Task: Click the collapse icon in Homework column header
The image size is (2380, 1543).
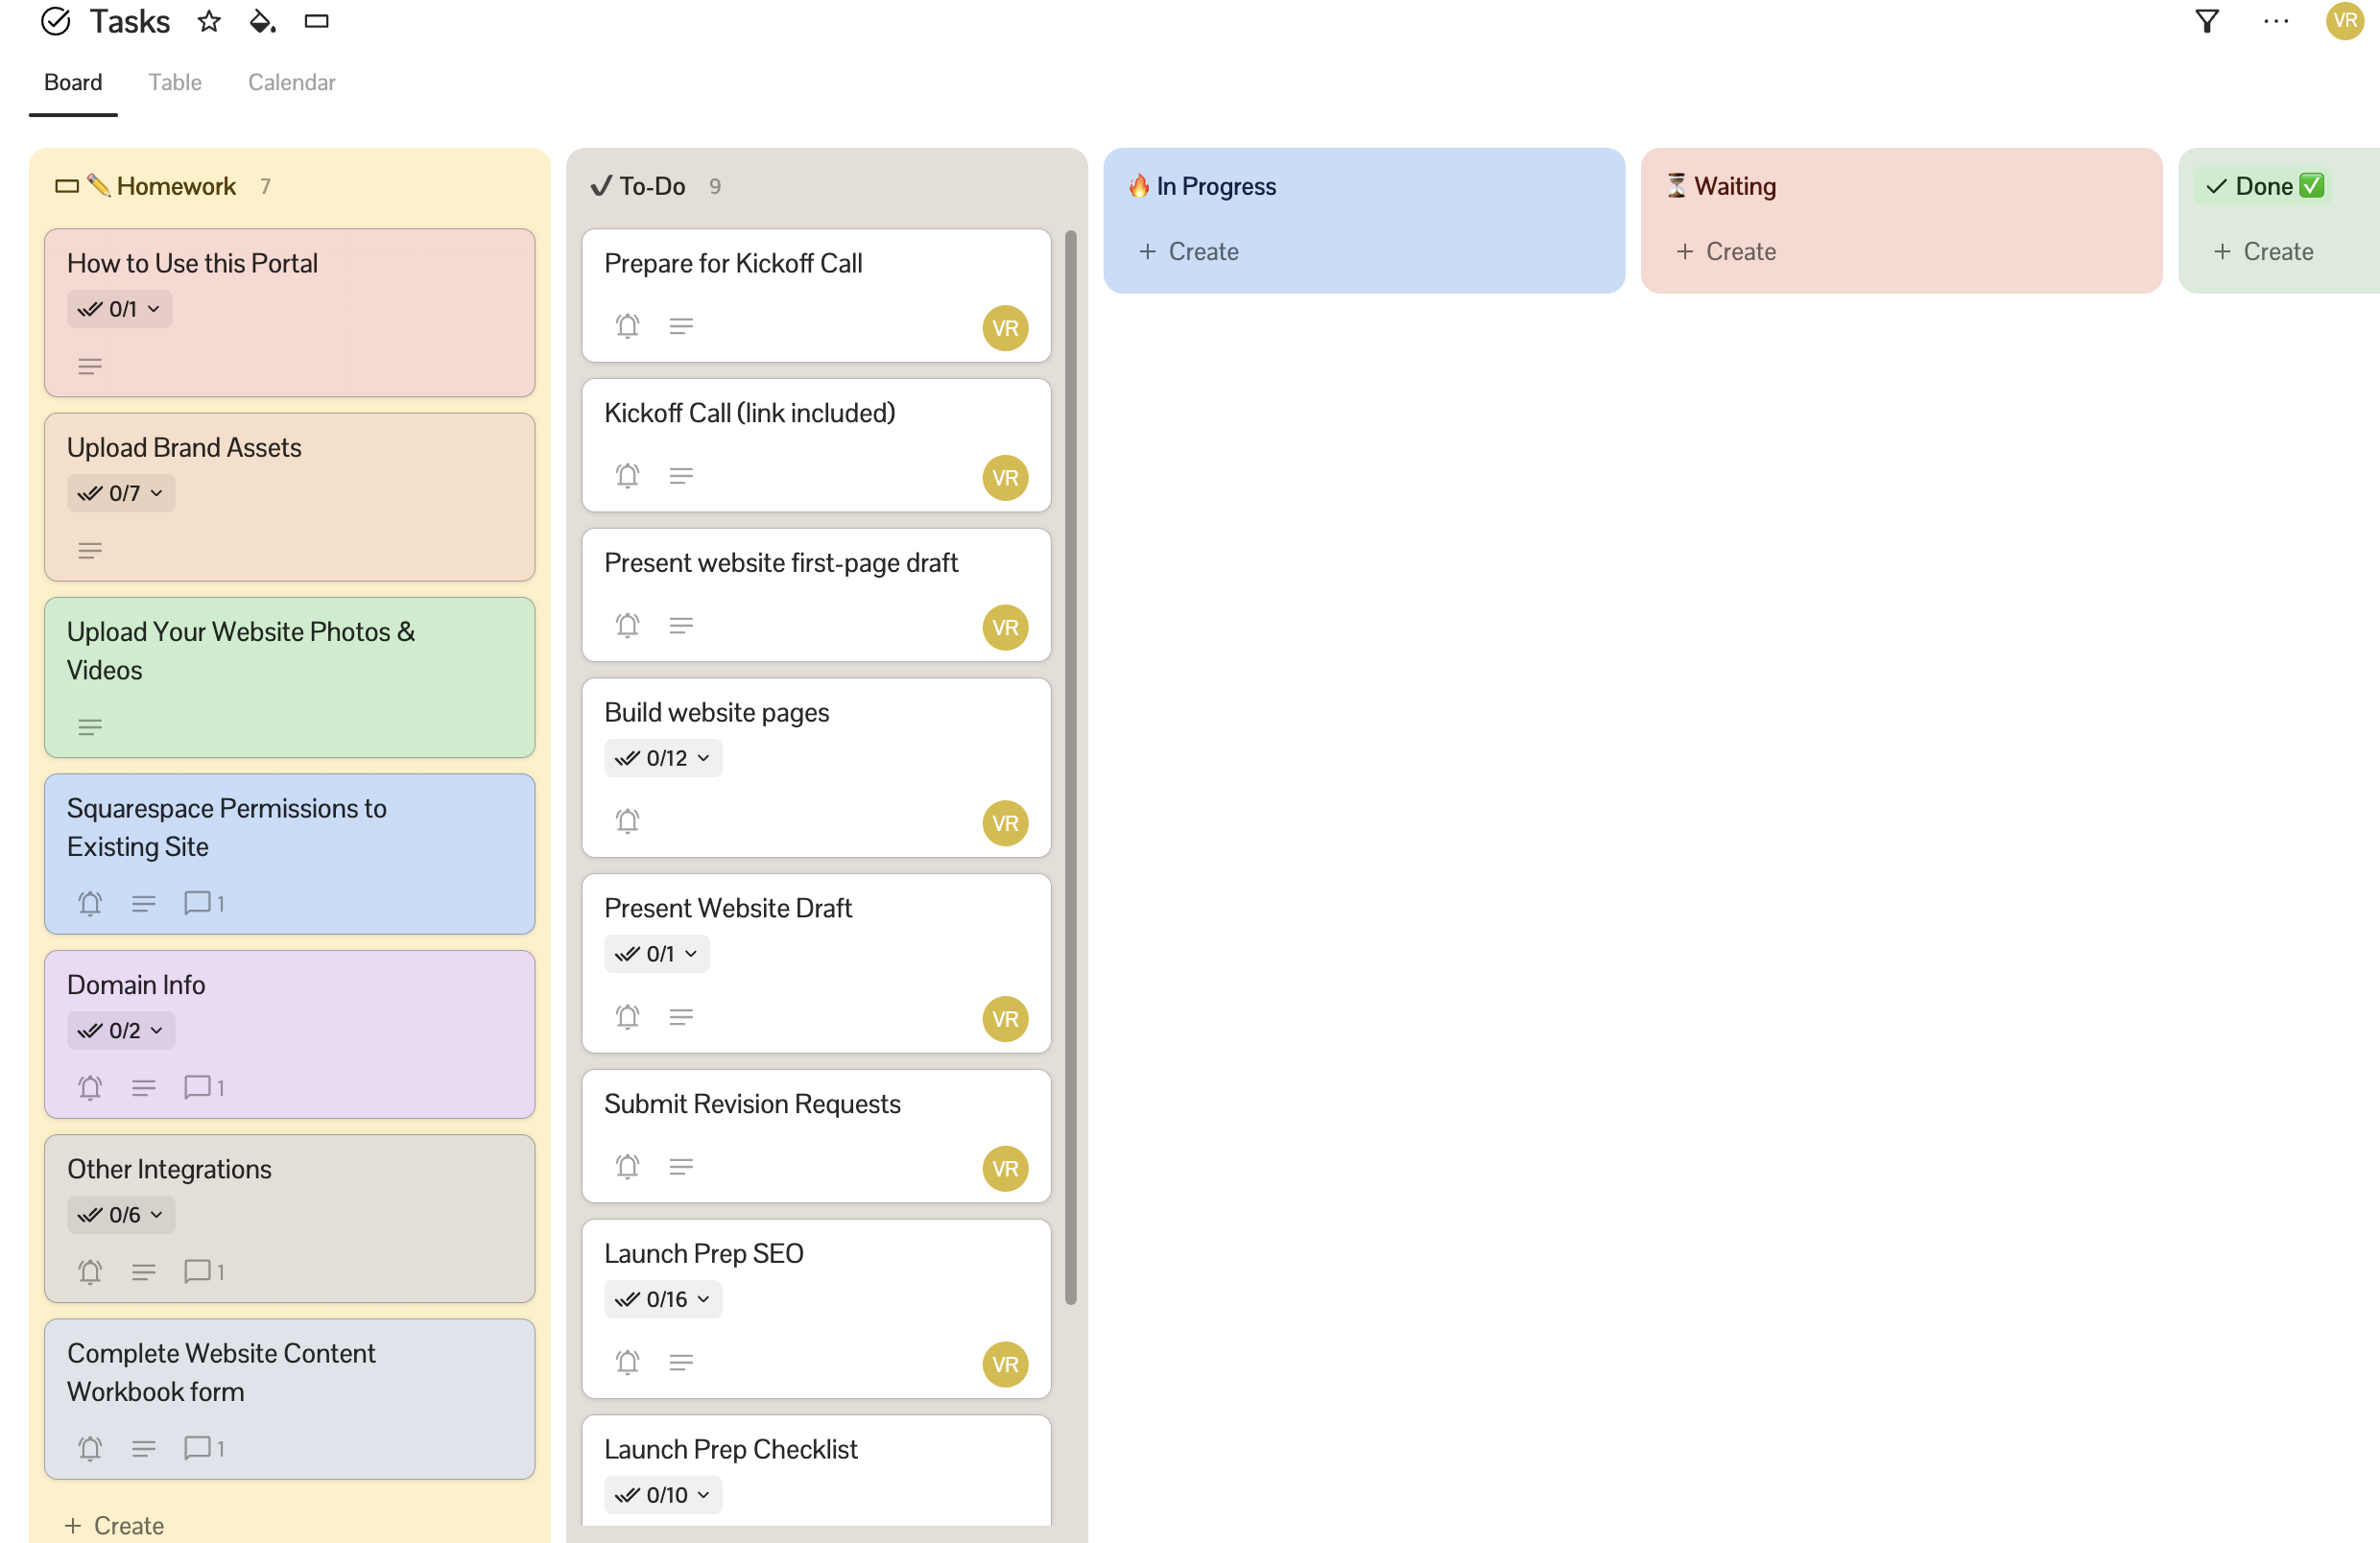Action: [67, 186]
